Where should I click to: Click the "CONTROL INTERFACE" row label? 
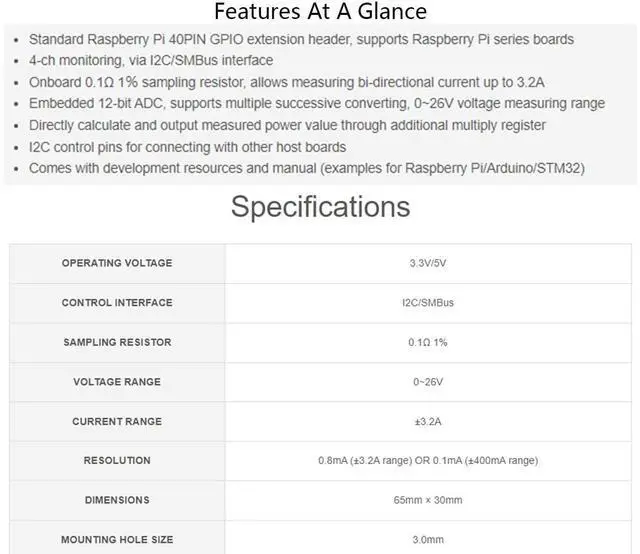pos(117,303)
